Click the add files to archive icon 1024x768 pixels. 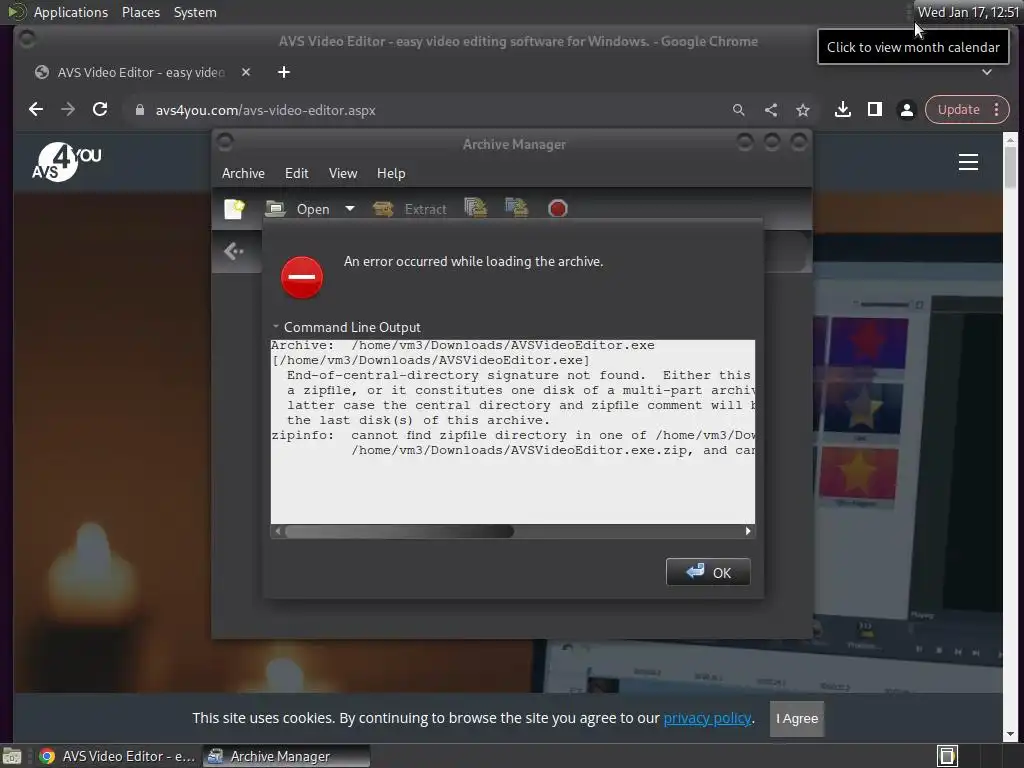coord(475,208)
